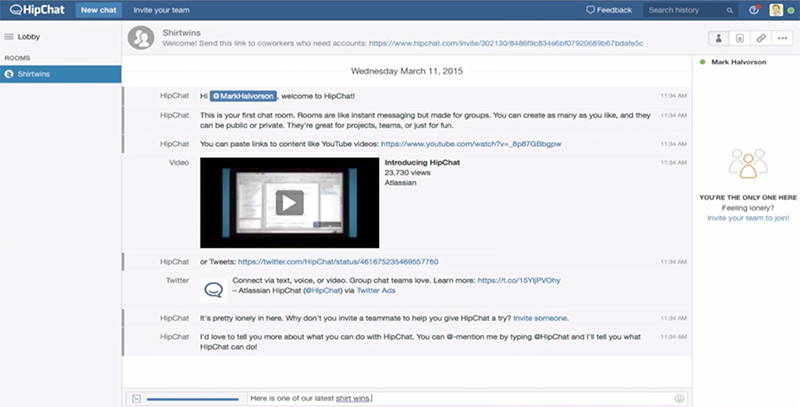Open the room links icon

[x=760, y=38]
